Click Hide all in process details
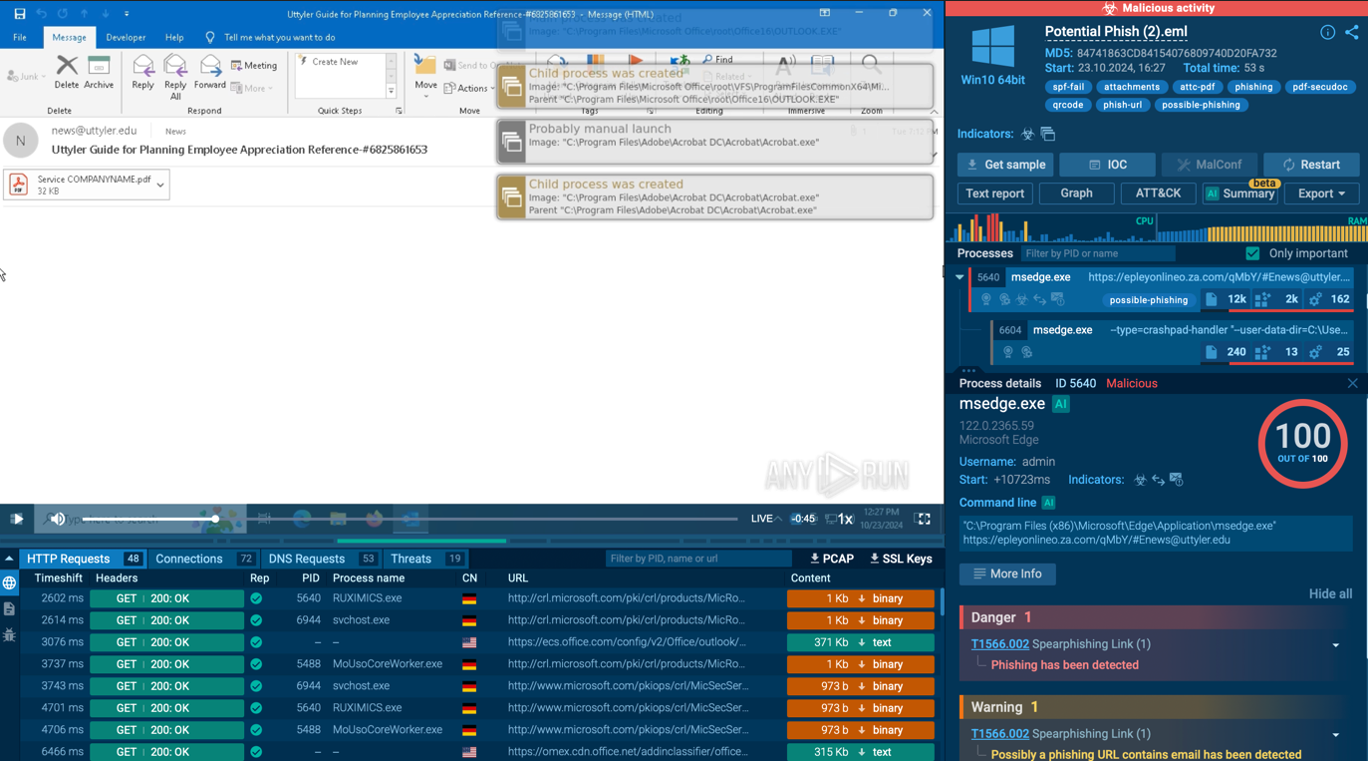This screenshot has width=1368, height=761. (x=1330, y=594)
